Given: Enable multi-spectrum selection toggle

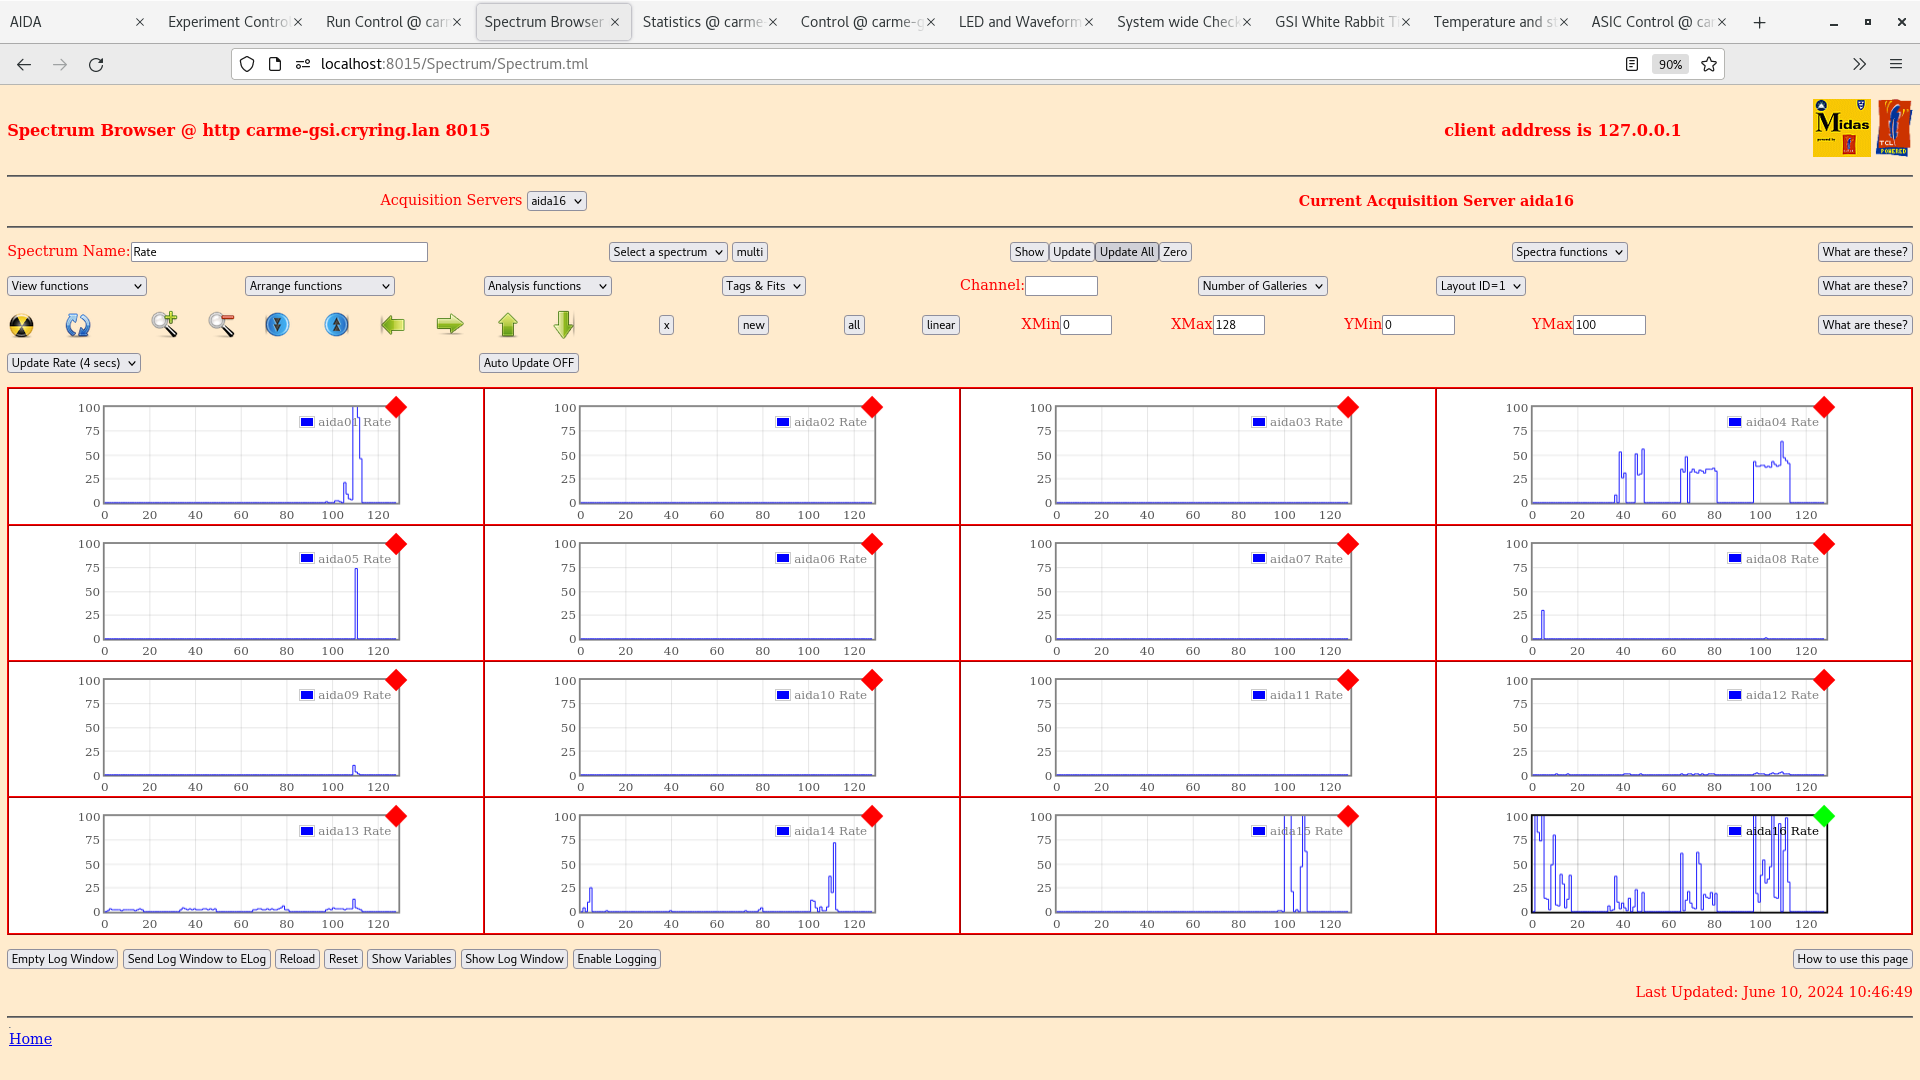Looking at the screenshot, I should point(749,251).
